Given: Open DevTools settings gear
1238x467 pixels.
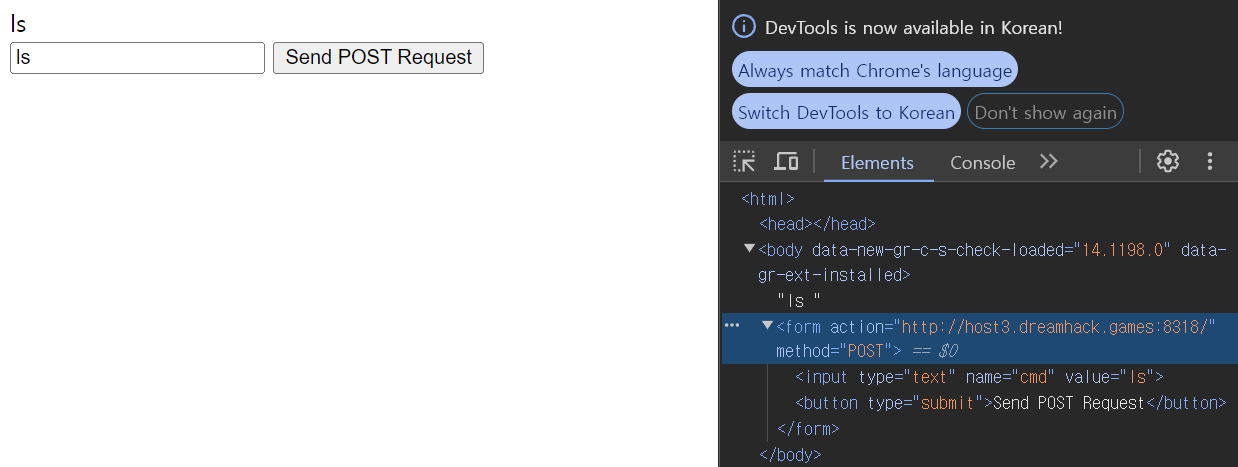Looking at the screenshot, I should [1168, 161].
